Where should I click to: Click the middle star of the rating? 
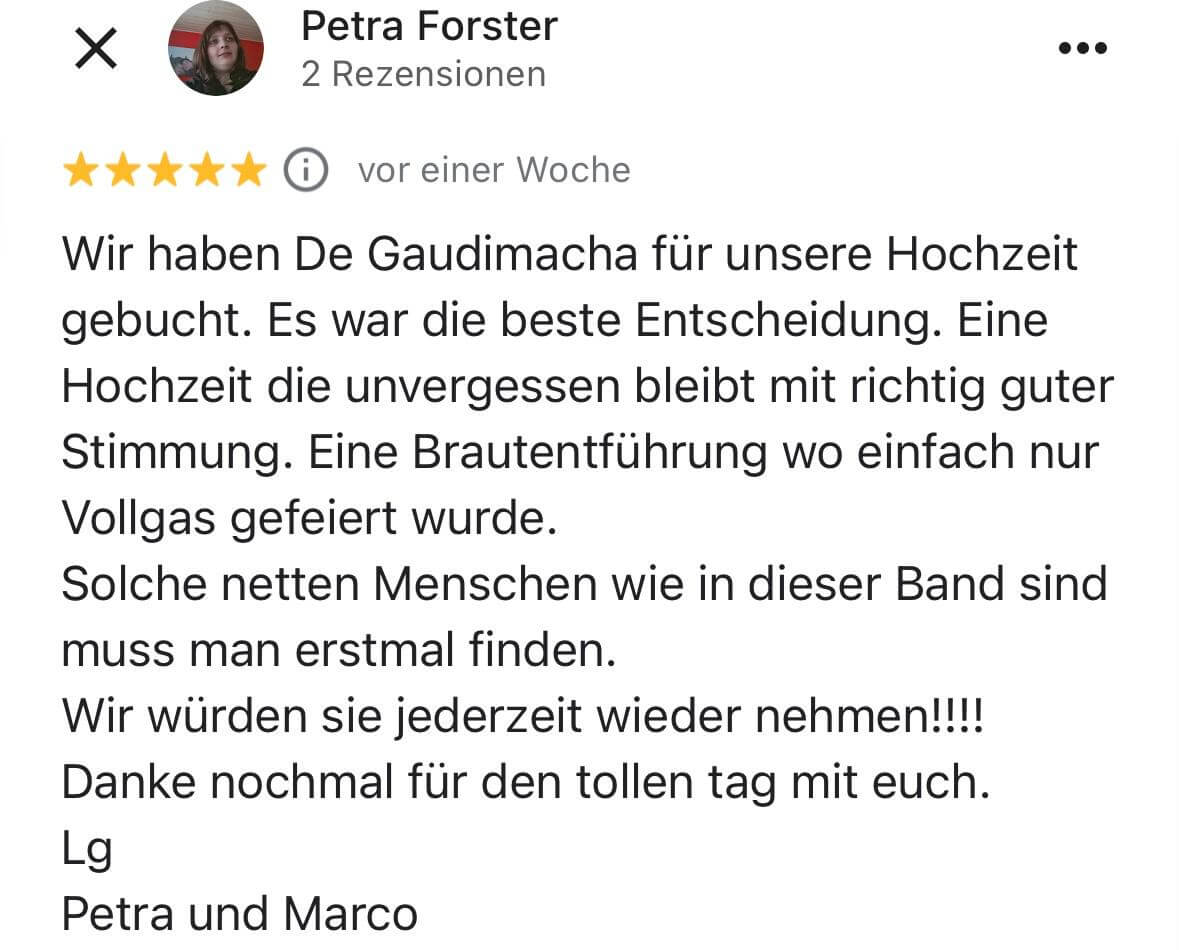pyautogui.click(x=167, y=170)
